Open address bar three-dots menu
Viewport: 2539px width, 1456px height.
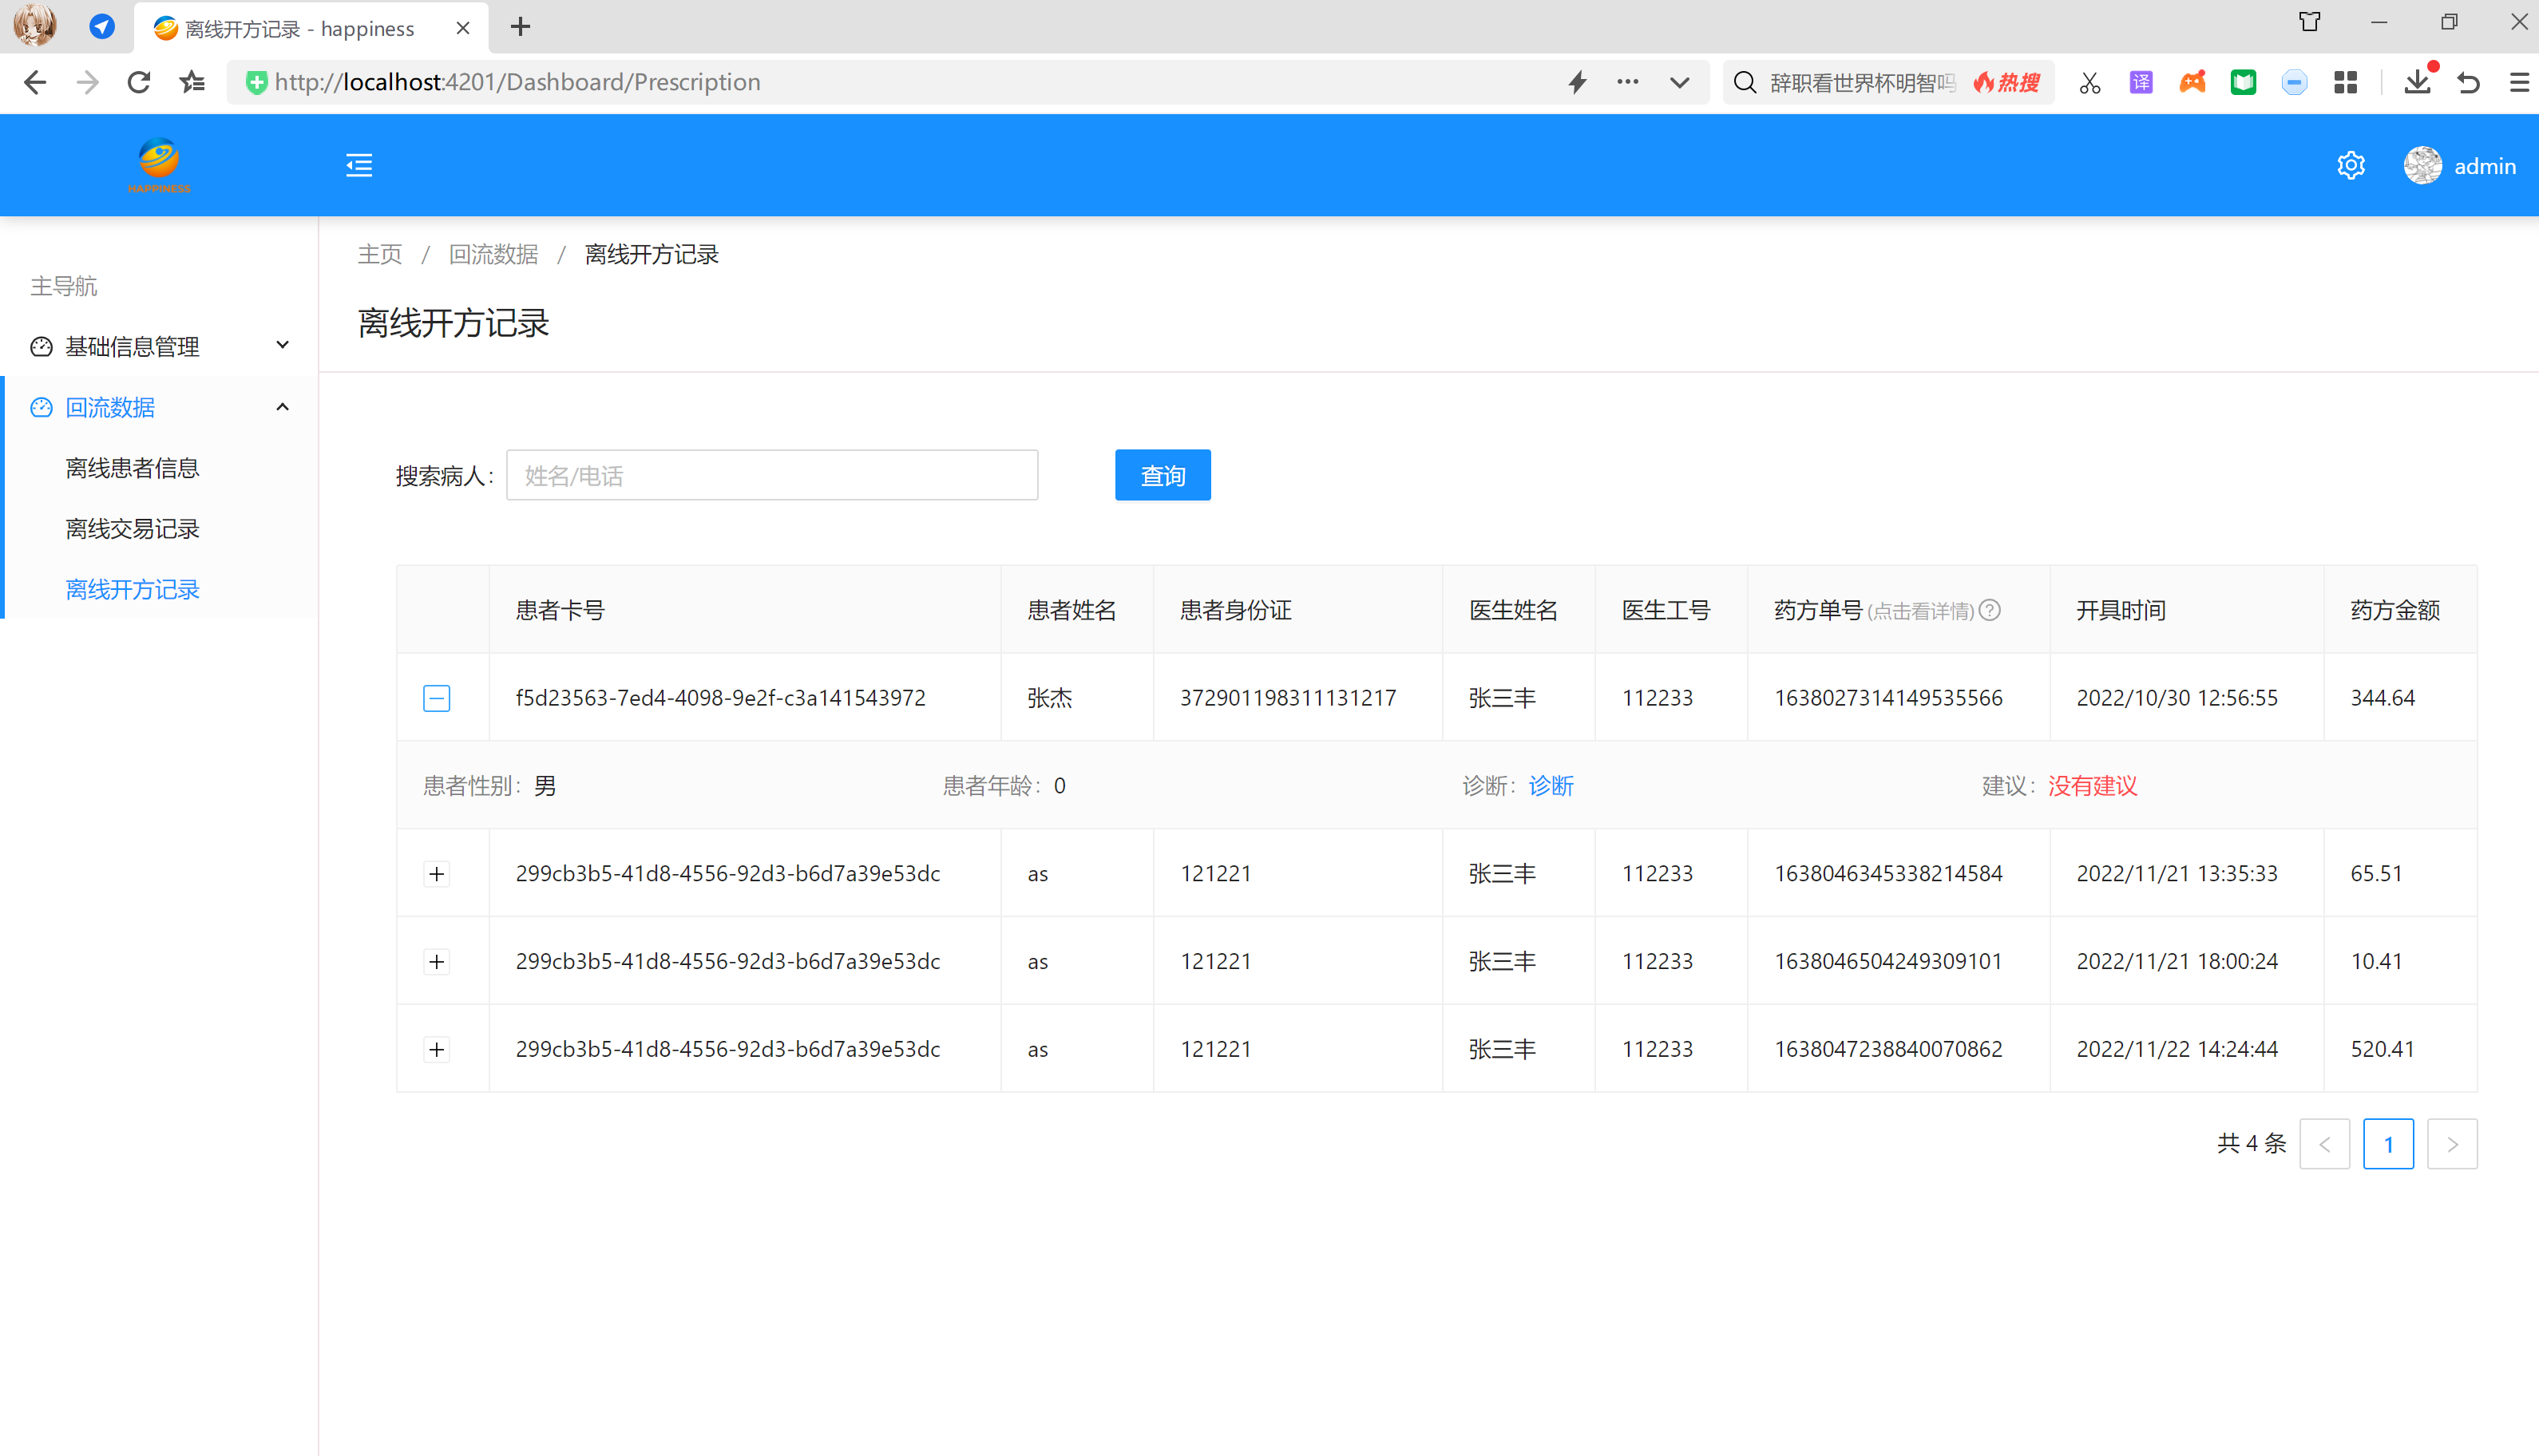pyautogui.click(x=1627, y=82)
